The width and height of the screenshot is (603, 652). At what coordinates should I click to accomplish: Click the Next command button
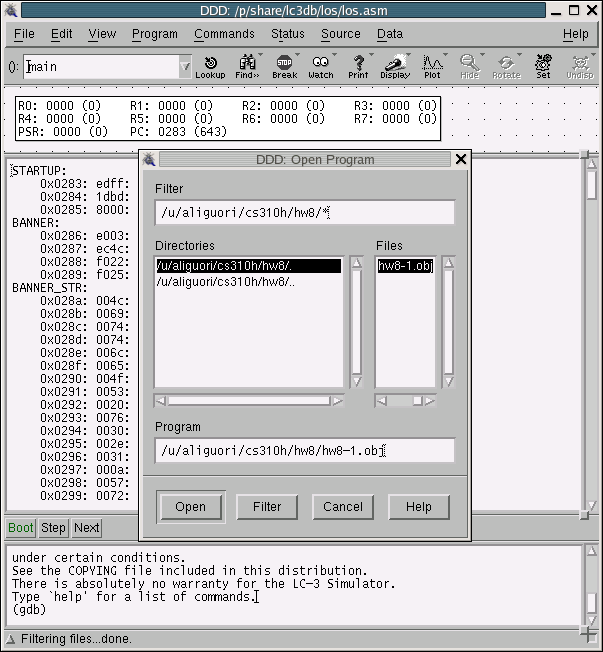pos(86,528)
